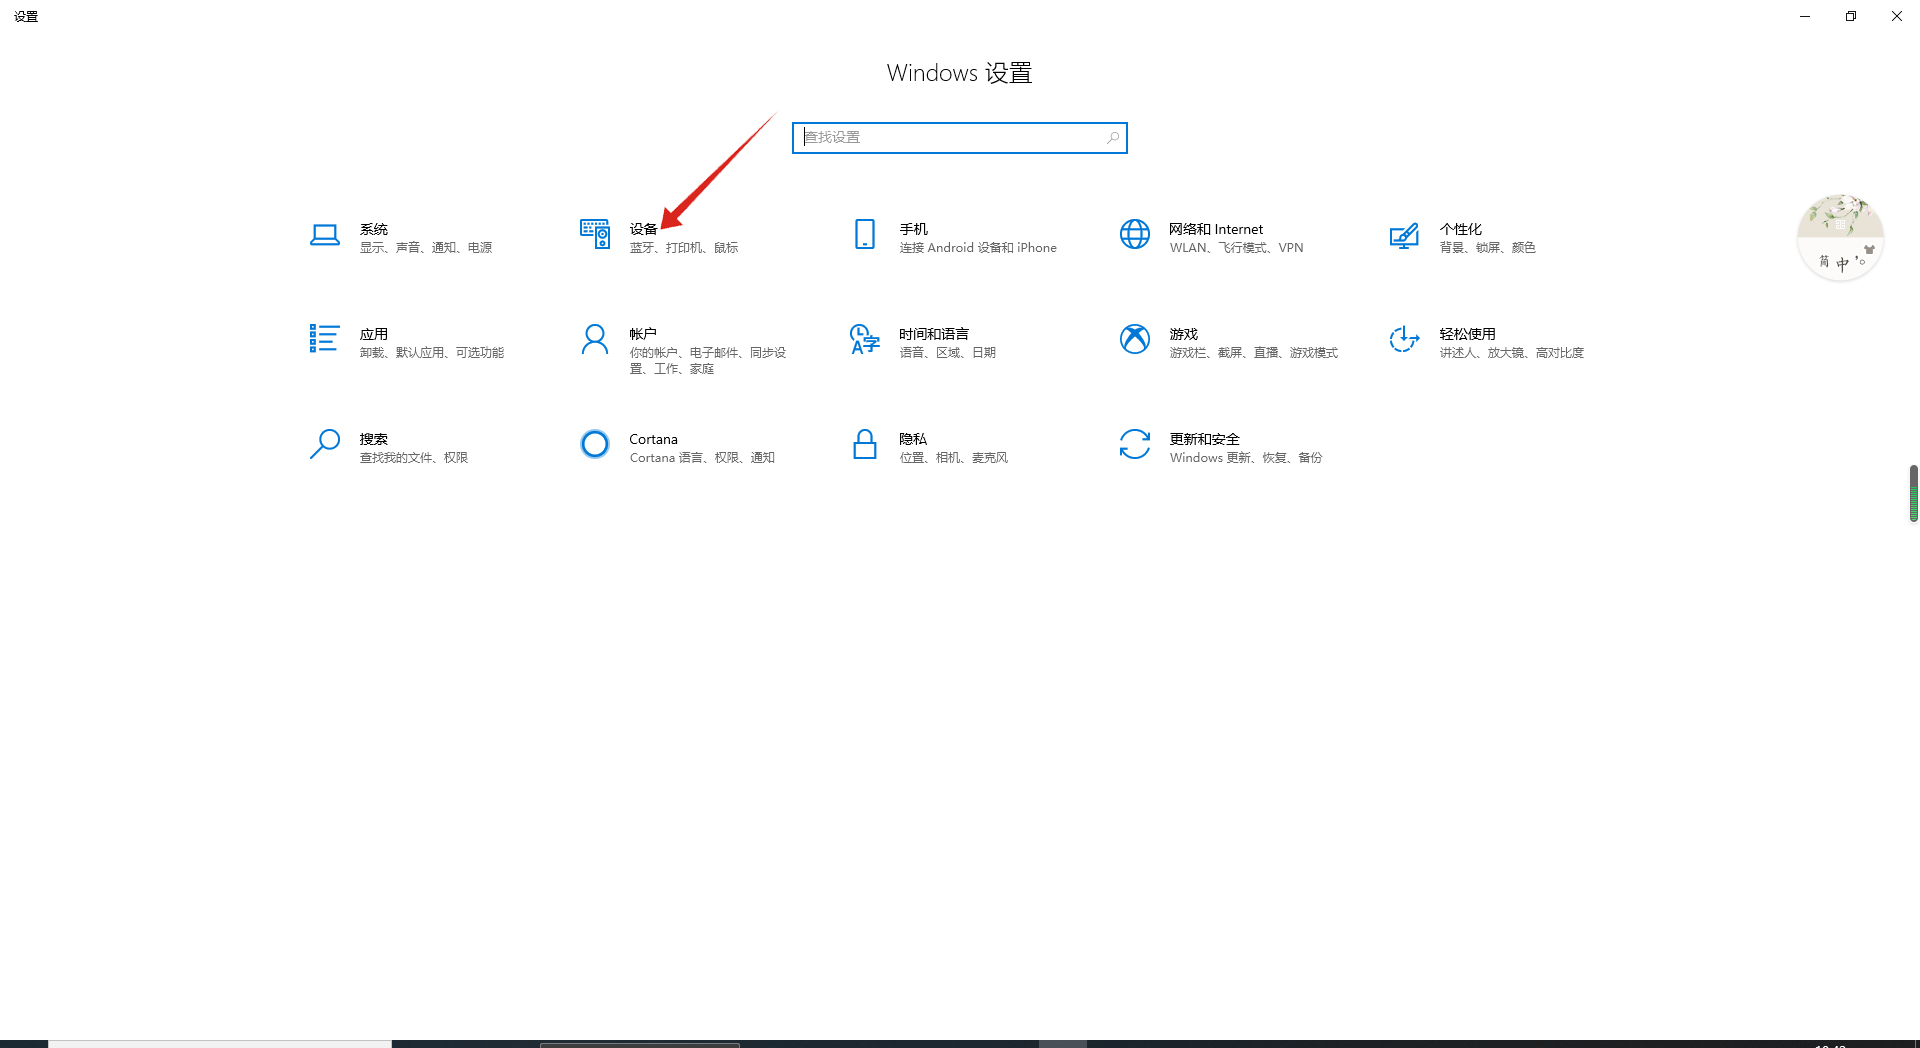Open the 时间和语言 label

point(934,334)
